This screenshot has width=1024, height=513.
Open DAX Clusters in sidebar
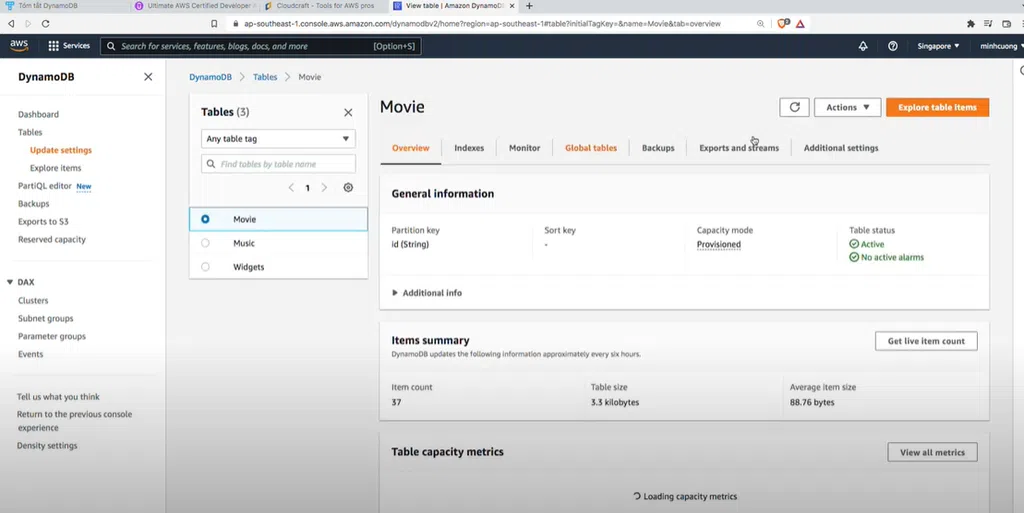click(33, 301)
